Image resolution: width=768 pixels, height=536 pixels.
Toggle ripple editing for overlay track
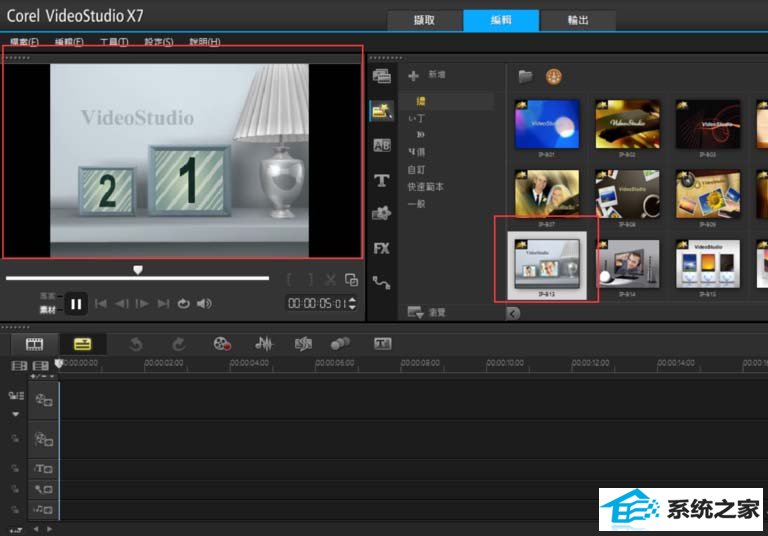(15, 439)
